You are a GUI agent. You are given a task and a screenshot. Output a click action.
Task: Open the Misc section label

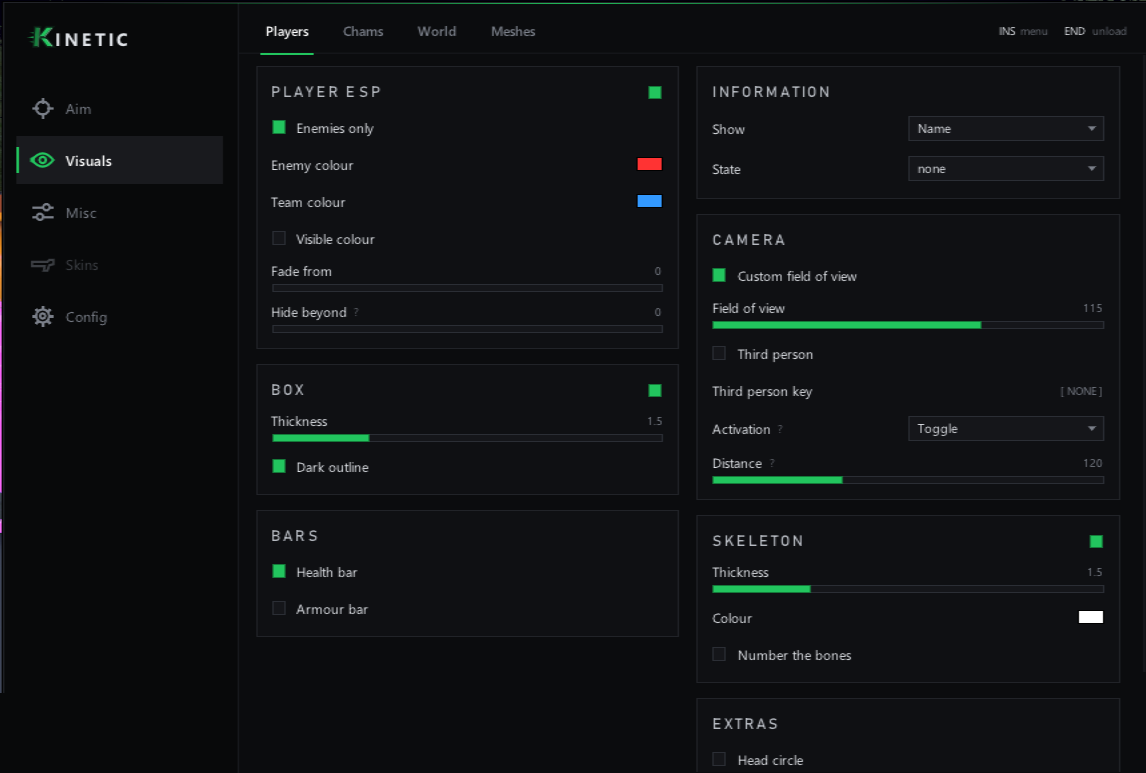pyautogui.click(x=81, y=213)
